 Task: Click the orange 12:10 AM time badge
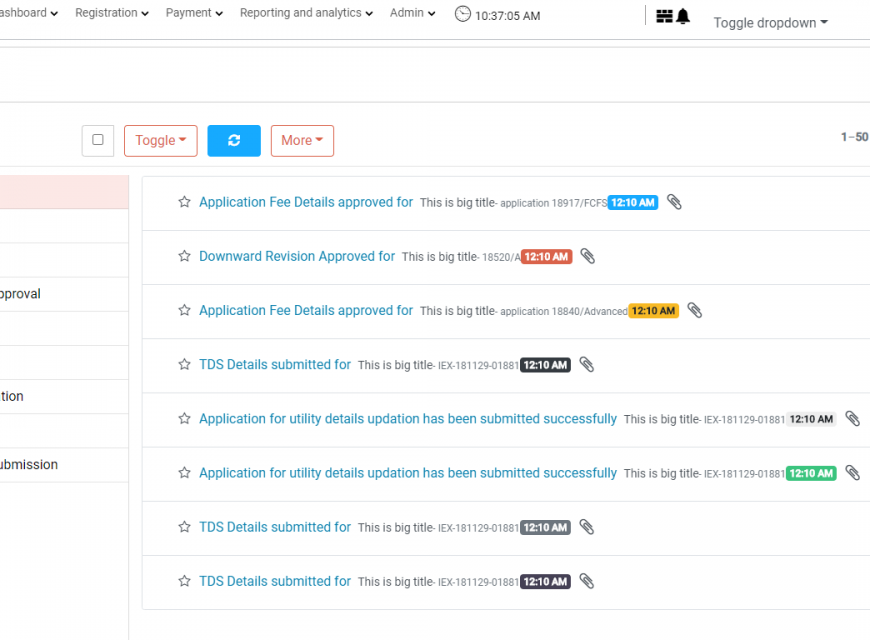[653, 311]
